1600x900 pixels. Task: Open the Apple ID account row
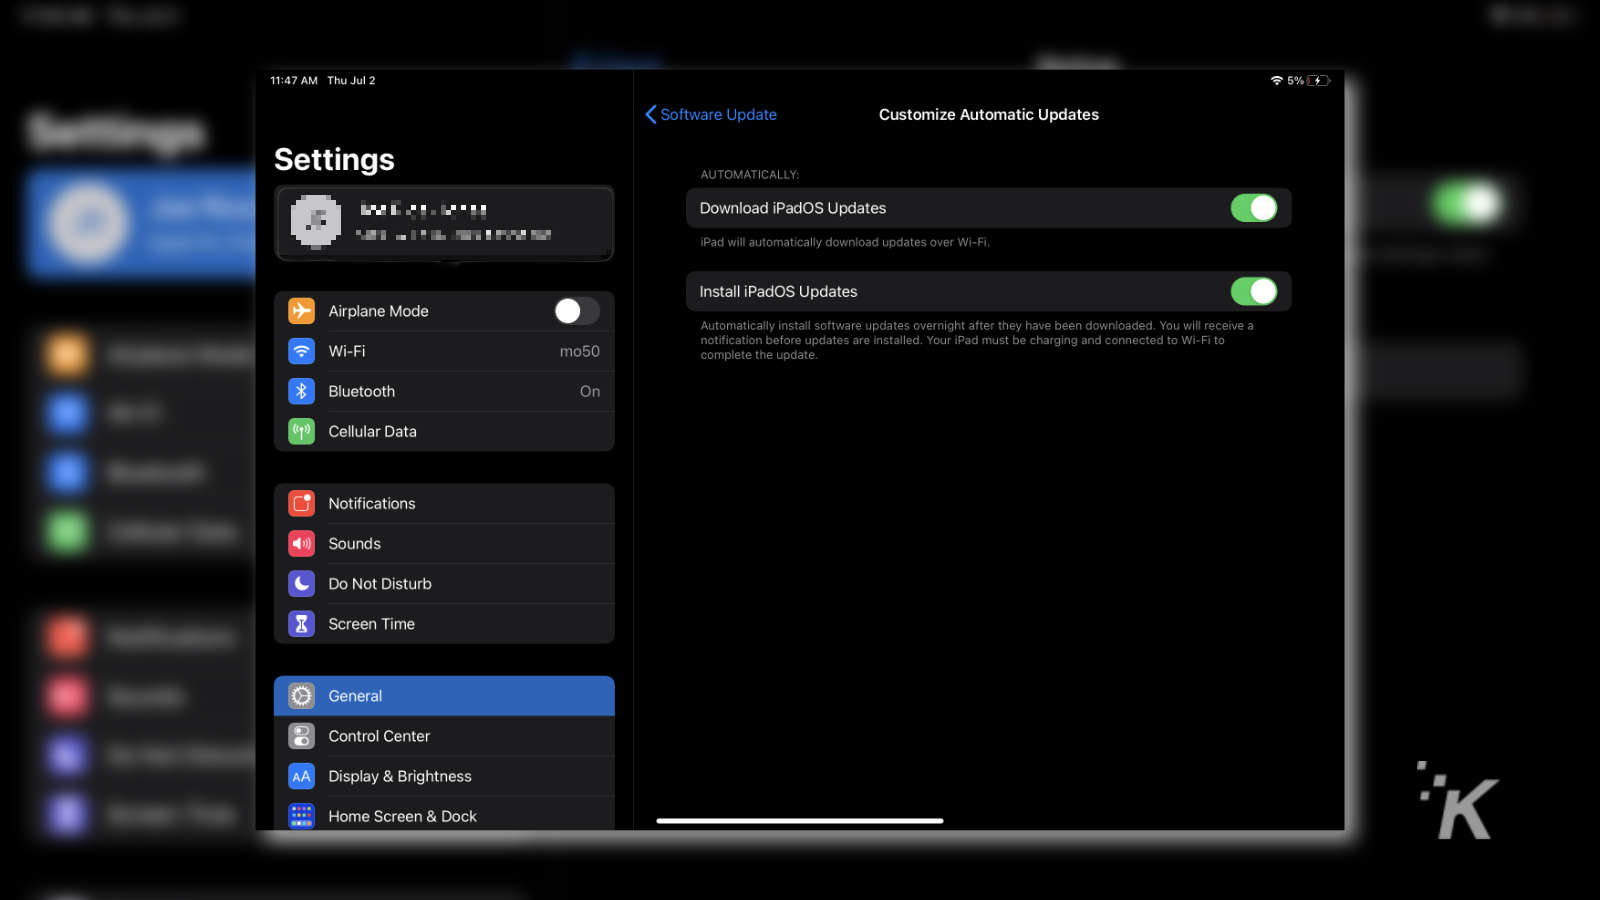click(444, 223)
